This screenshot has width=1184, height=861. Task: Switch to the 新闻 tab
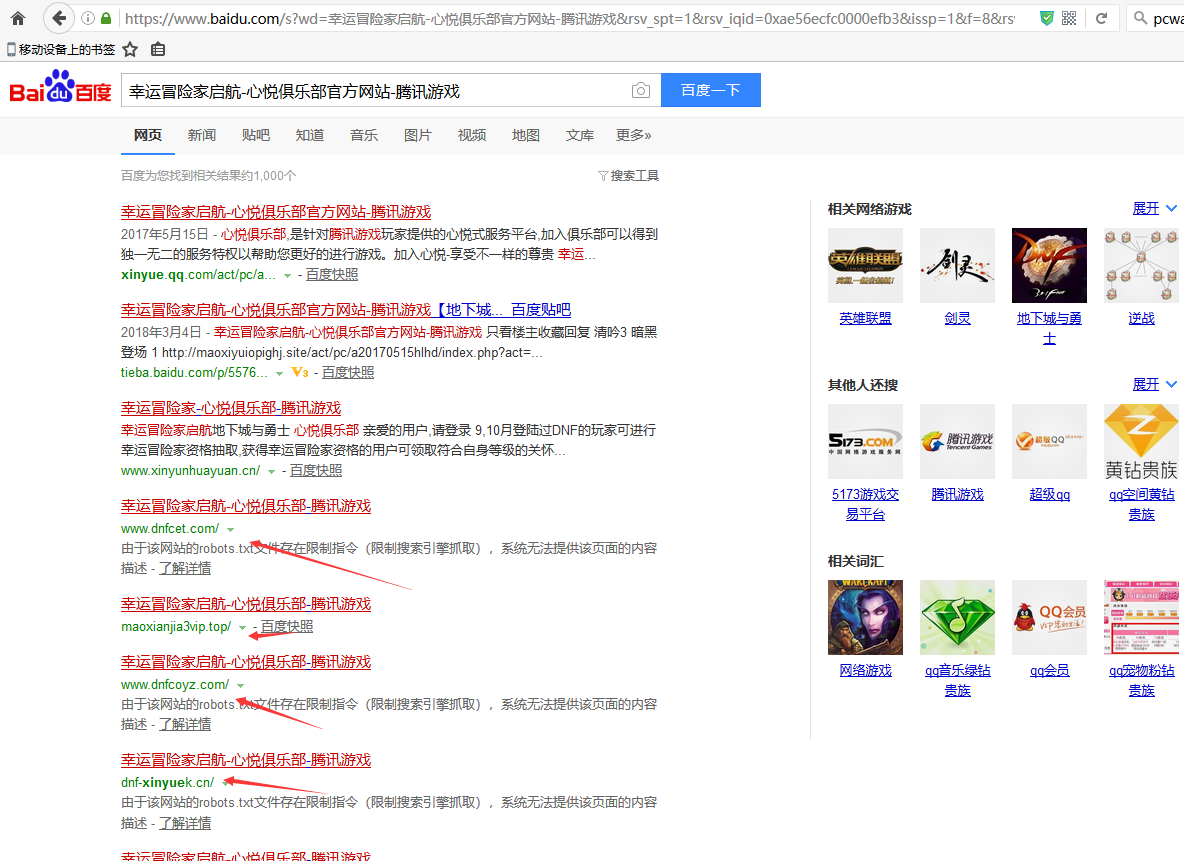202,135
